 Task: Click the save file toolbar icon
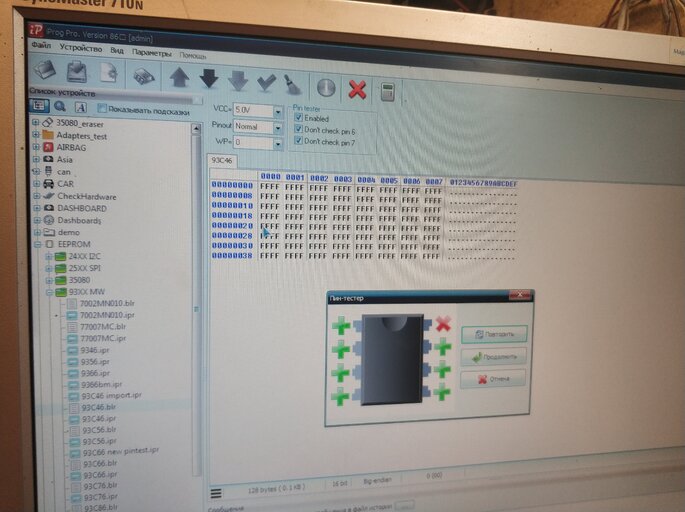[x=77, y=72]
